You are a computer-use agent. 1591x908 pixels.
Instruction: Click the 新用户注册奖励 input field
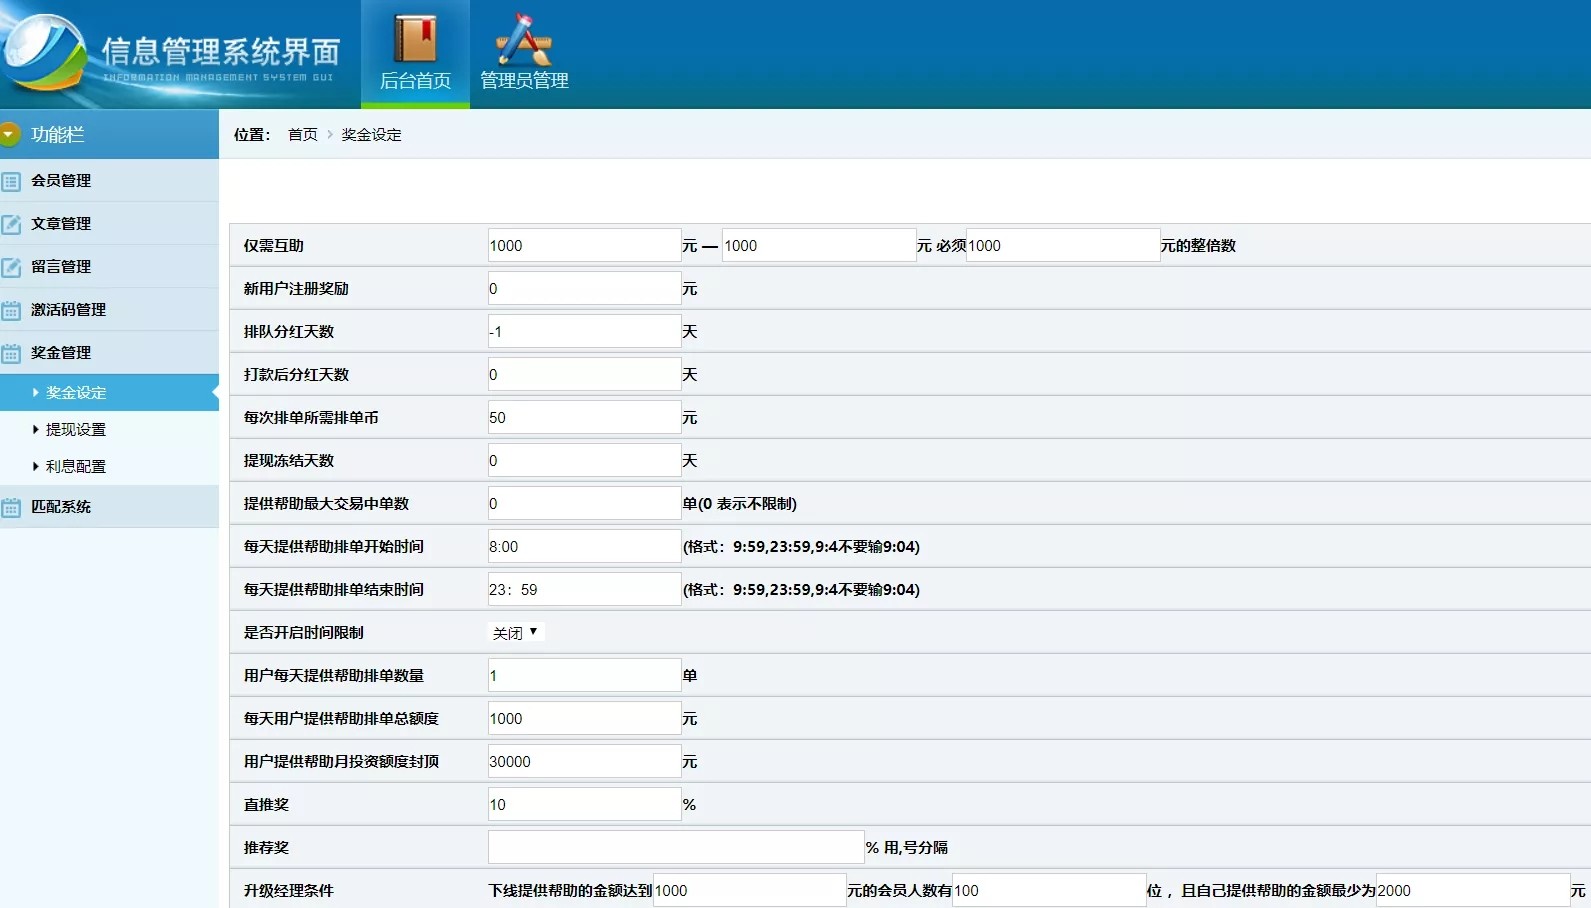pyautogui.click(x=584, y=289)
